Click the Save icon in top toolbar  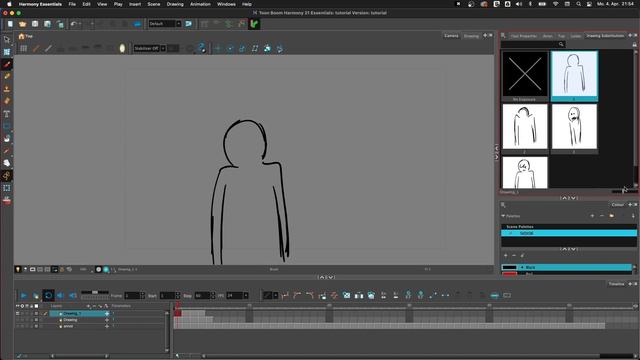click(35, 24)
